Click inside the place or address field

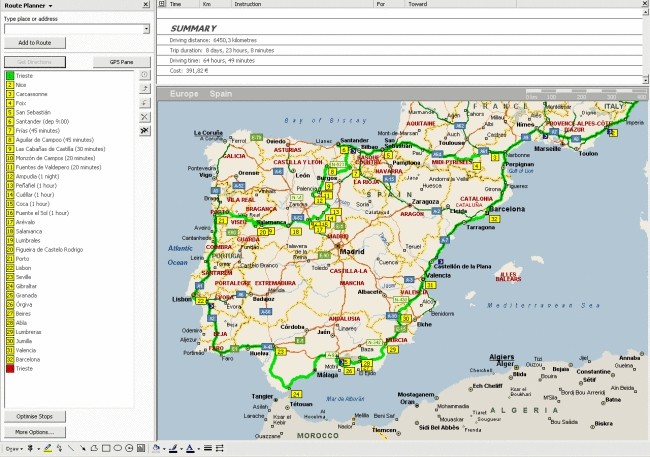click(x=74, y=29)
